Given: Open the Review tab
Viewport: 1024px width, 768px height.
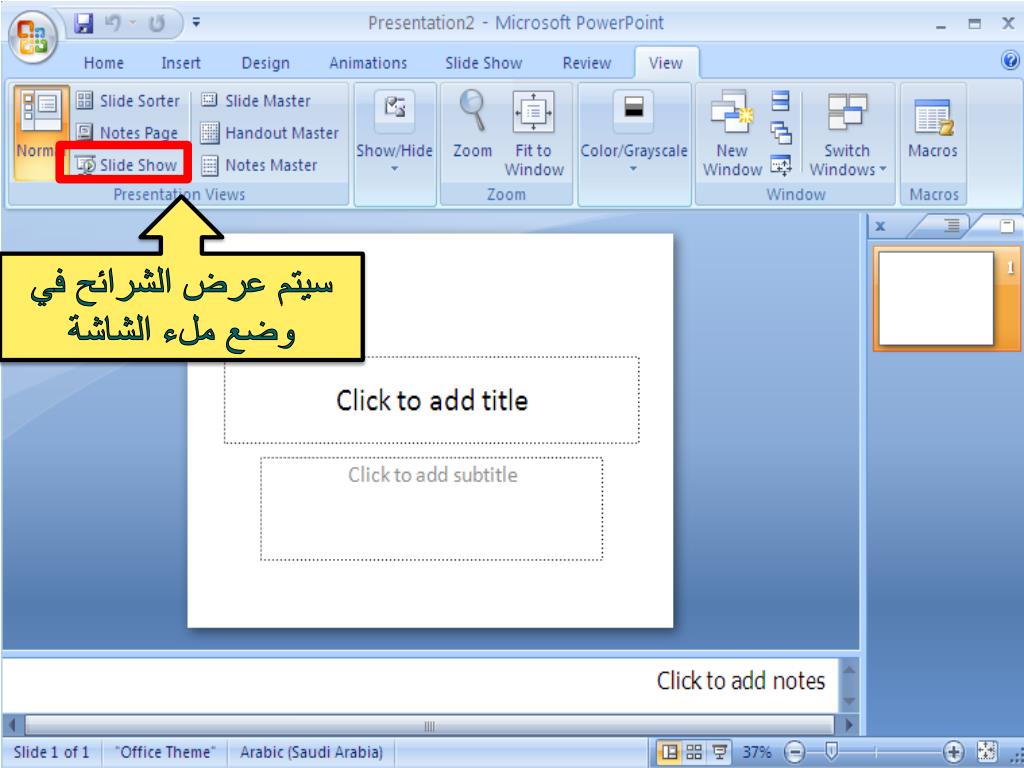Looking at the screenshot, I should coord(586,63).
